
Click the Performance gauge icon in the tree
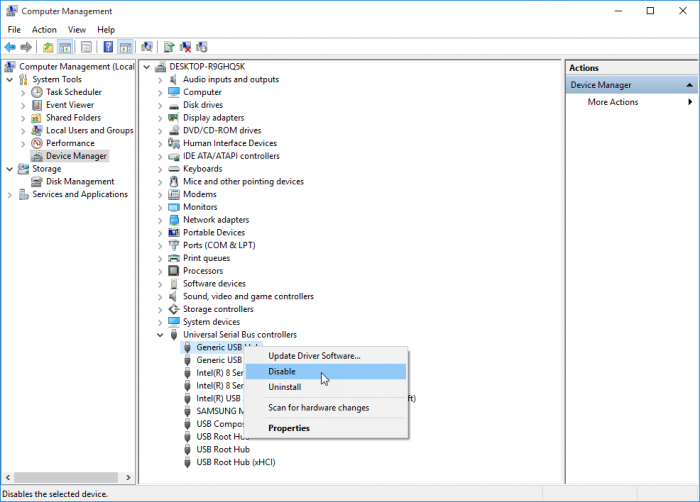point(37,143)
